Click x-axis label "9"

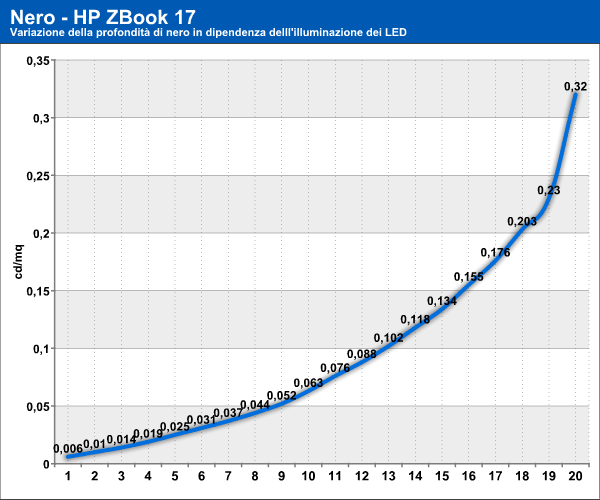pyautogui.click(x=282, y=476)
